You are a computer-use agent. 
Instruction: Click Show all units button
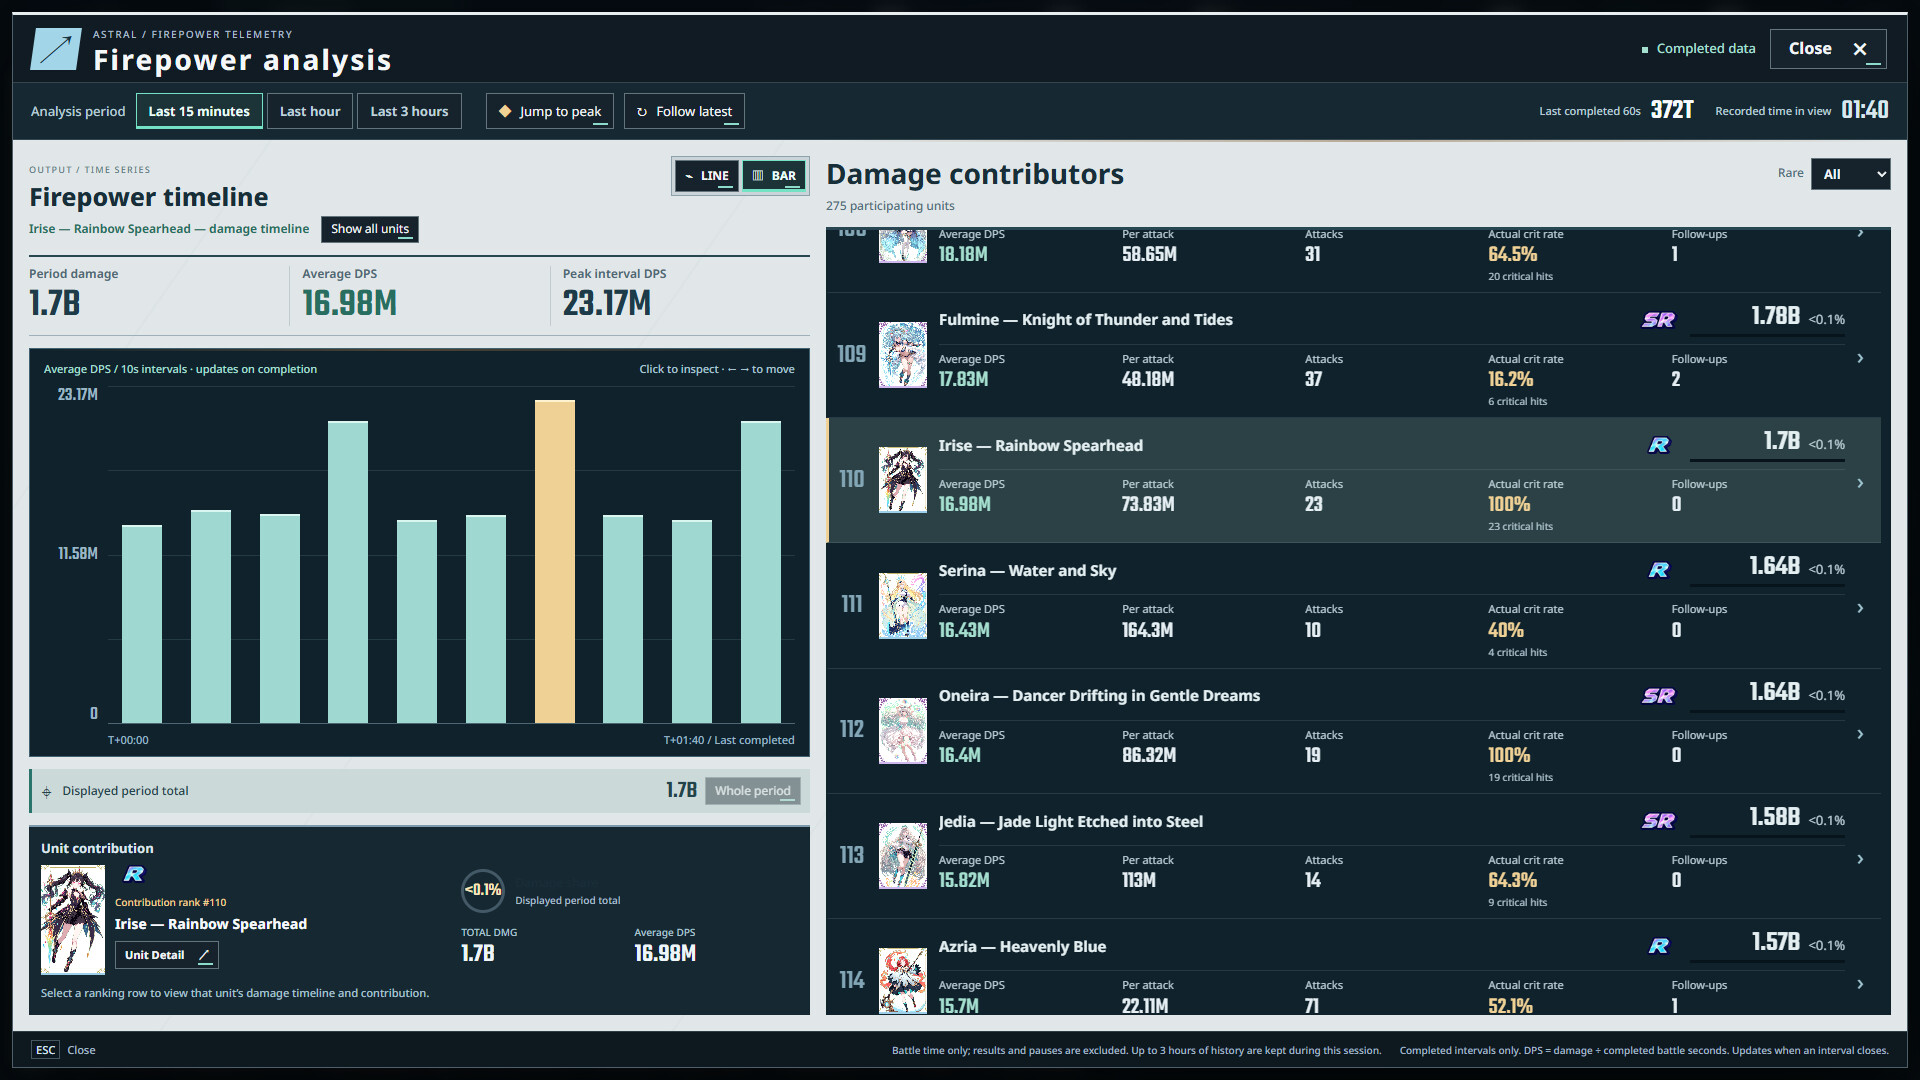pos(370,229)
